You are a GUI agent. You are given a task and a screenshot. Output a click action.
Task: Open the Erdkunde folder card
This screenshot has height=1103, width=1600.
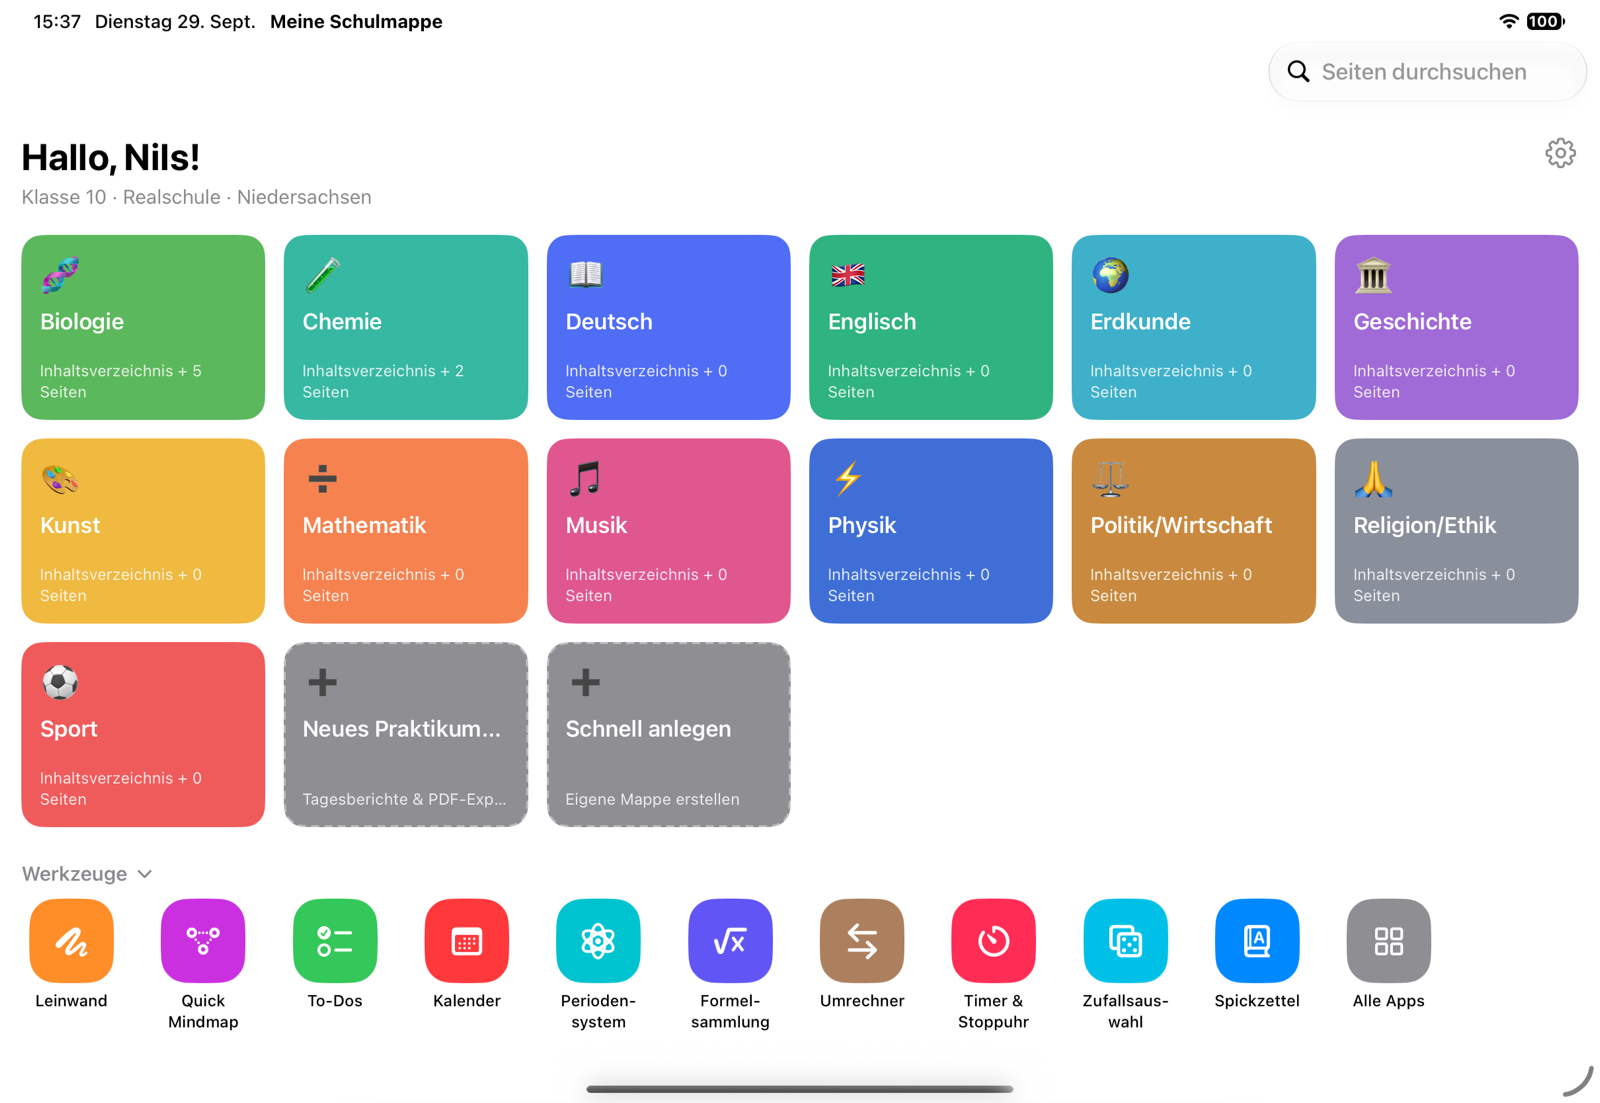pyautogui.click(x=1194, y=327)
